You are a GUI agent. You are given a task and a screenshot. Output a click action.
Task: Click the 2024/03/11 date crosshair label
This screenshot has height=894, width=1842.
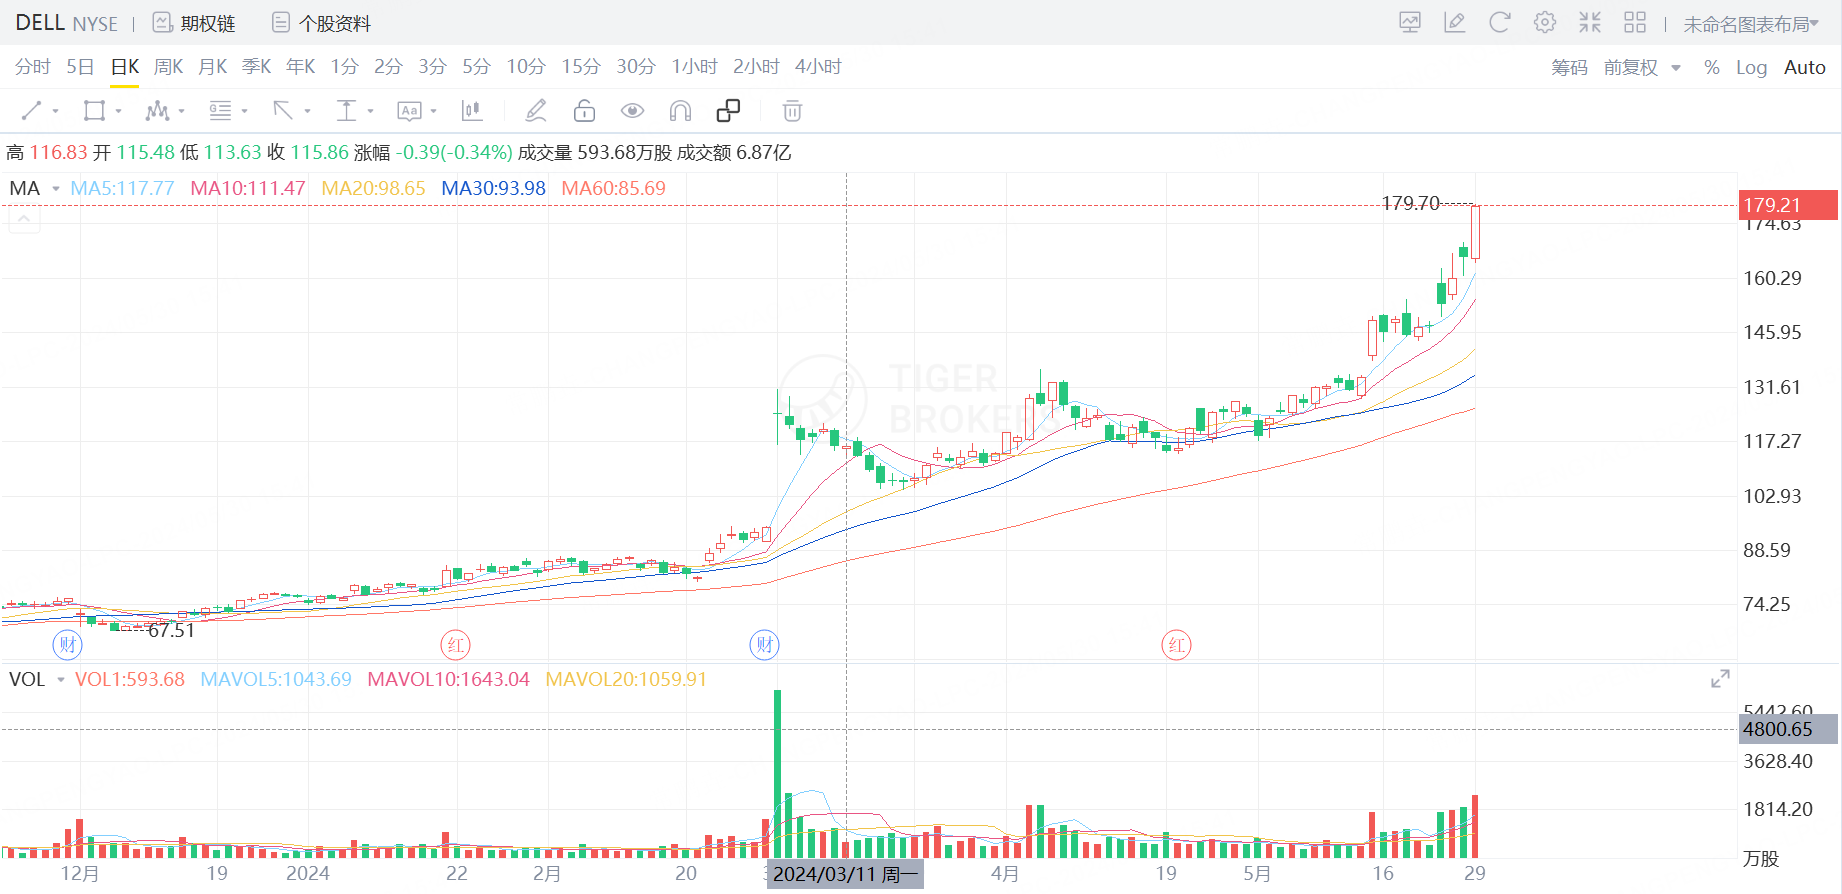(x=845, y=875)
